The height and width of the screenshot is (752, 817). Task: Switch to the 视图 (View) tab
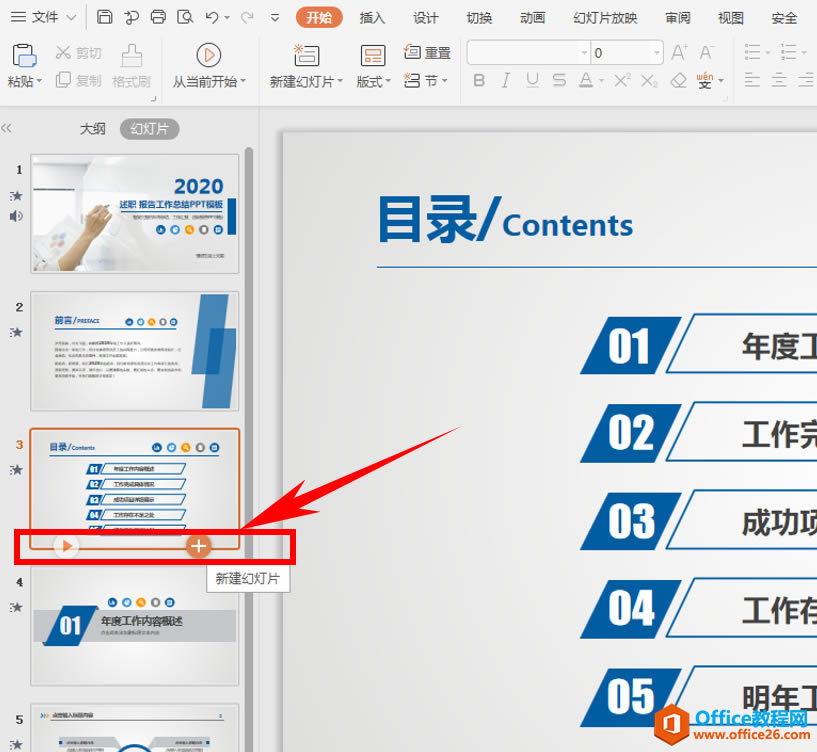[x=731, y=18]
